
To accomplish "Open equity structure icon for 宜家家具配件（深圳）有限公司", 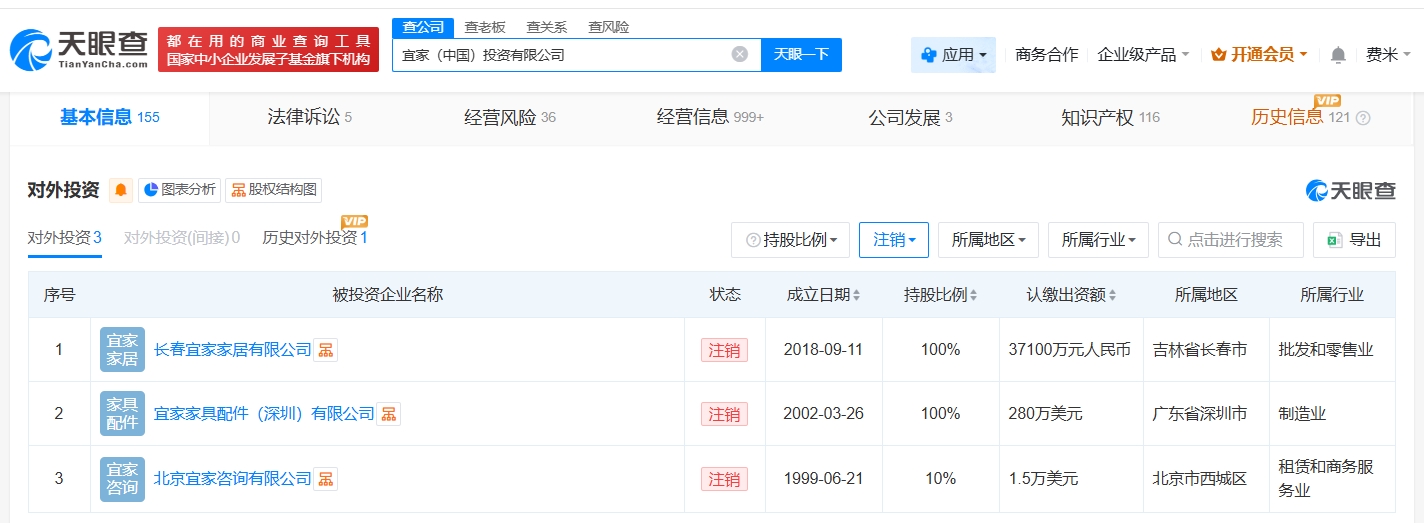I will (389, 414).
